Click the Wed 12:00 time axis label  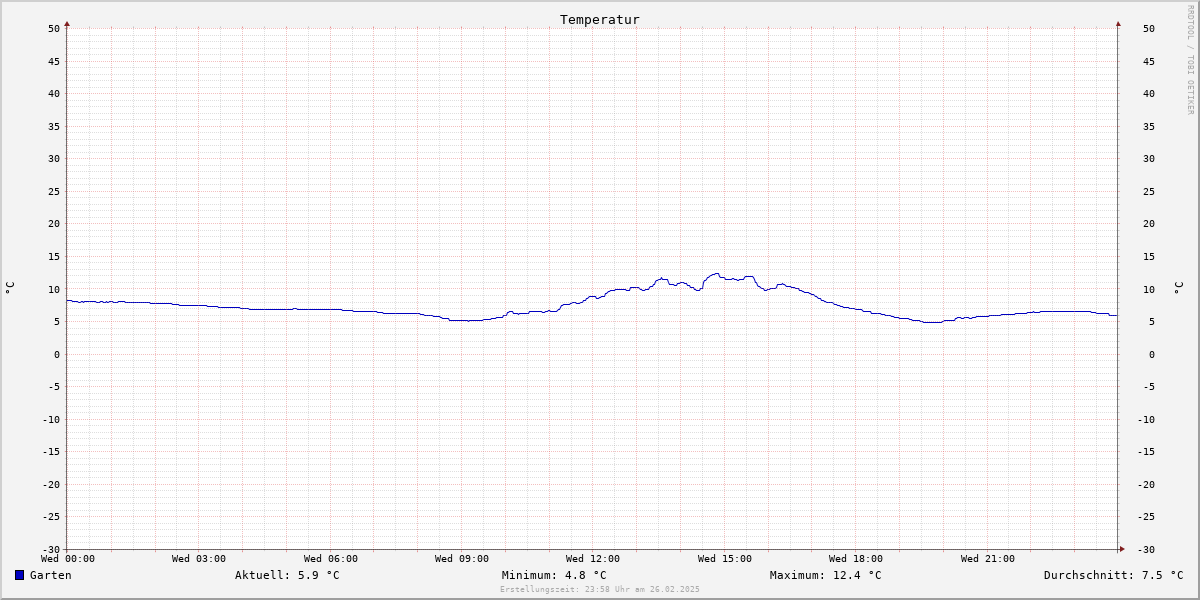(x=593, y=559)
